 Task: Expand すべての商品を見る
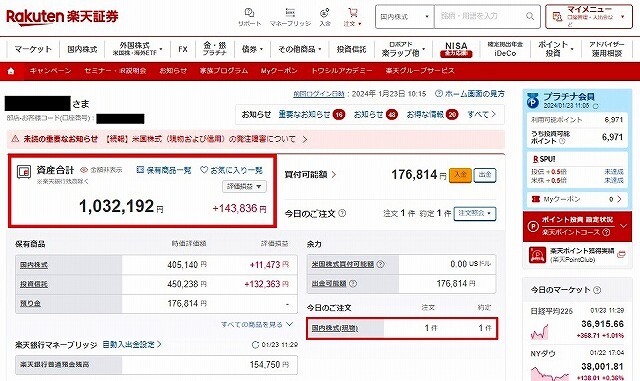click(x=257, y=324)
